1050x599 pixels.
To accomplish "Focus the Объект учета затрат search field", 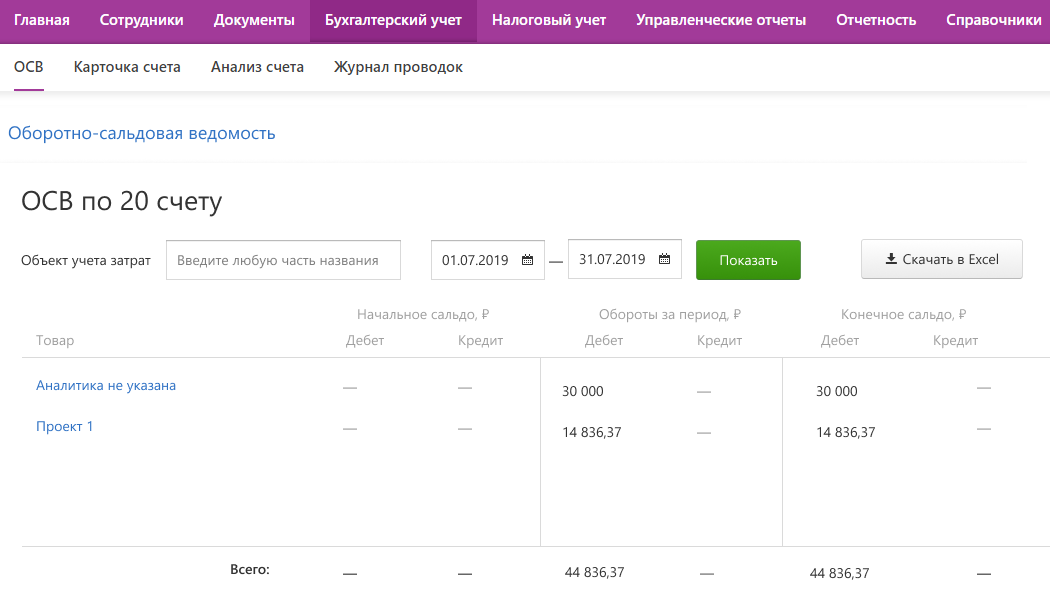I will pos(283,260).
